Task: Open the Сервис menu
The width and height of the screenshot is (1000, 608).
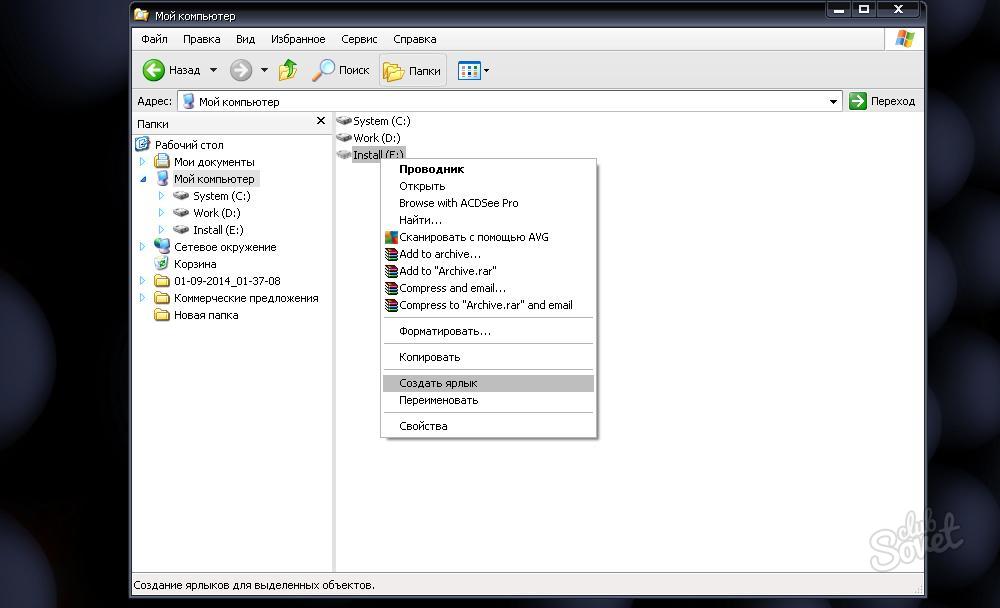Action: (359, 39)
